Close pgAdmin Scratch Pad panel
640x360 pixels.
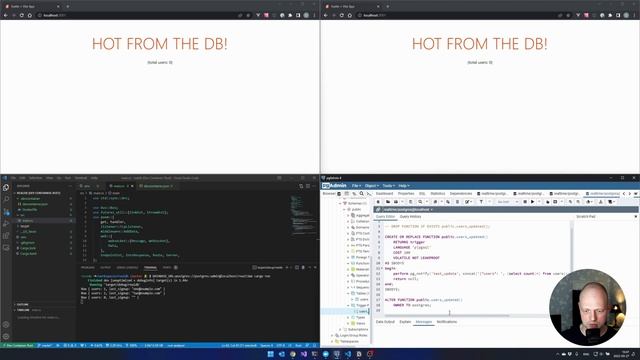coord(636,217)
